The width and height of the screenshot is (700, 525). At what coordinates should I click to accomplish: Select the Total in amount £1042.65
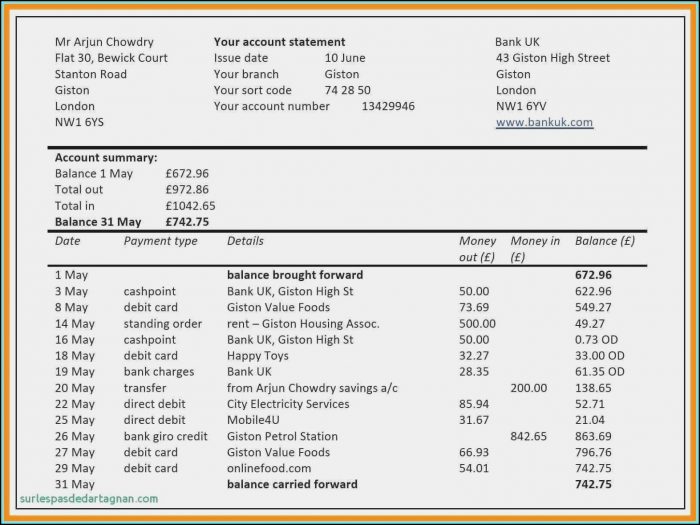pos(190,206)
